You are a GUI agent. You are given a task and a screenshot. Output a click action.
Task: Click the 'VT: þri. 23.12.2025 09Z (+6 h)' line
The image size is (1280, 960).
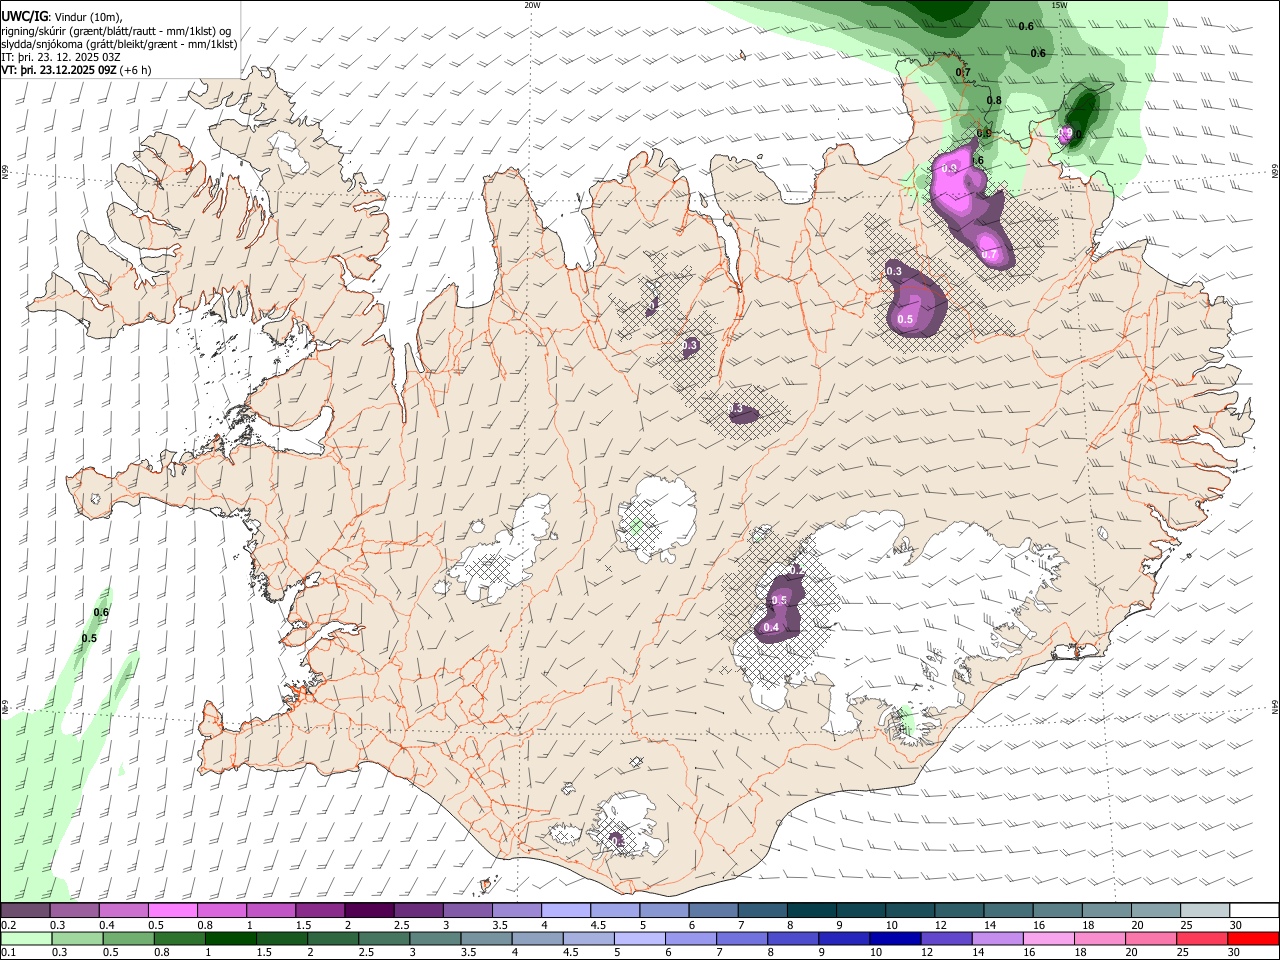pos(76,70)
